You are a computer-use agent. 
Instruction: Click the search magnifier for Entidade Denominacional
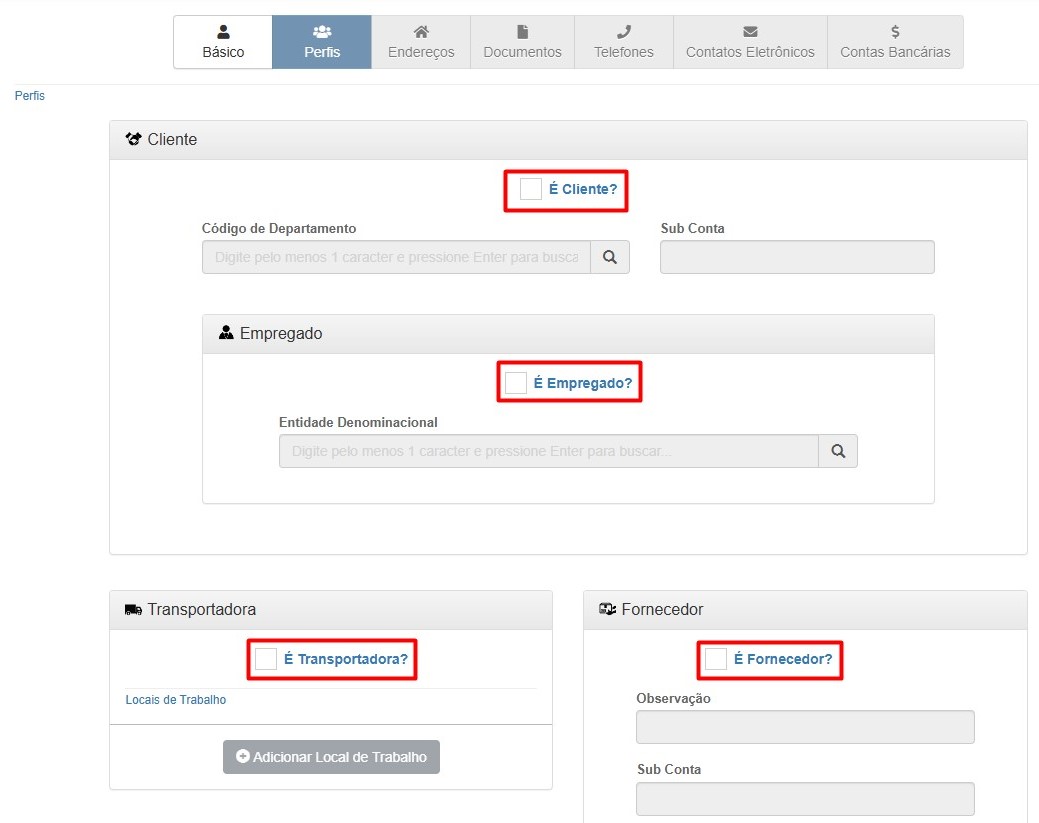tap(838, 451)
